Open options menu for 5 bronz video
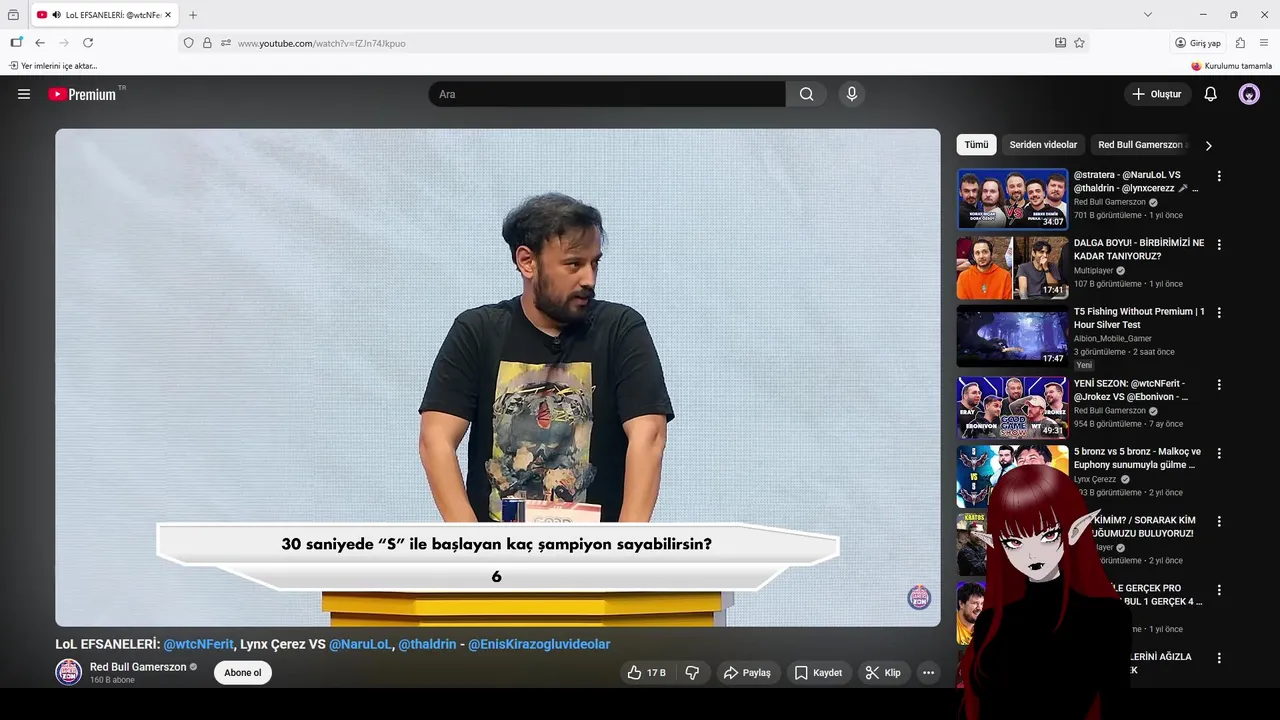Screen dimensions: 1280x720 [x=1219, y=453]
